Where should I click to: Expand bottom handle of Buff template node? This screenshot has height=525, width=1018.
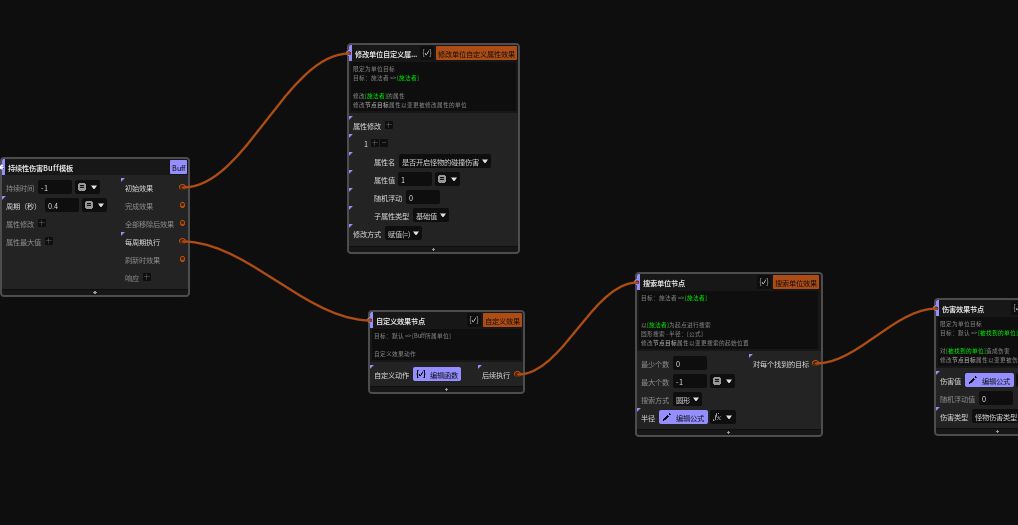click(x=95, y=293)
